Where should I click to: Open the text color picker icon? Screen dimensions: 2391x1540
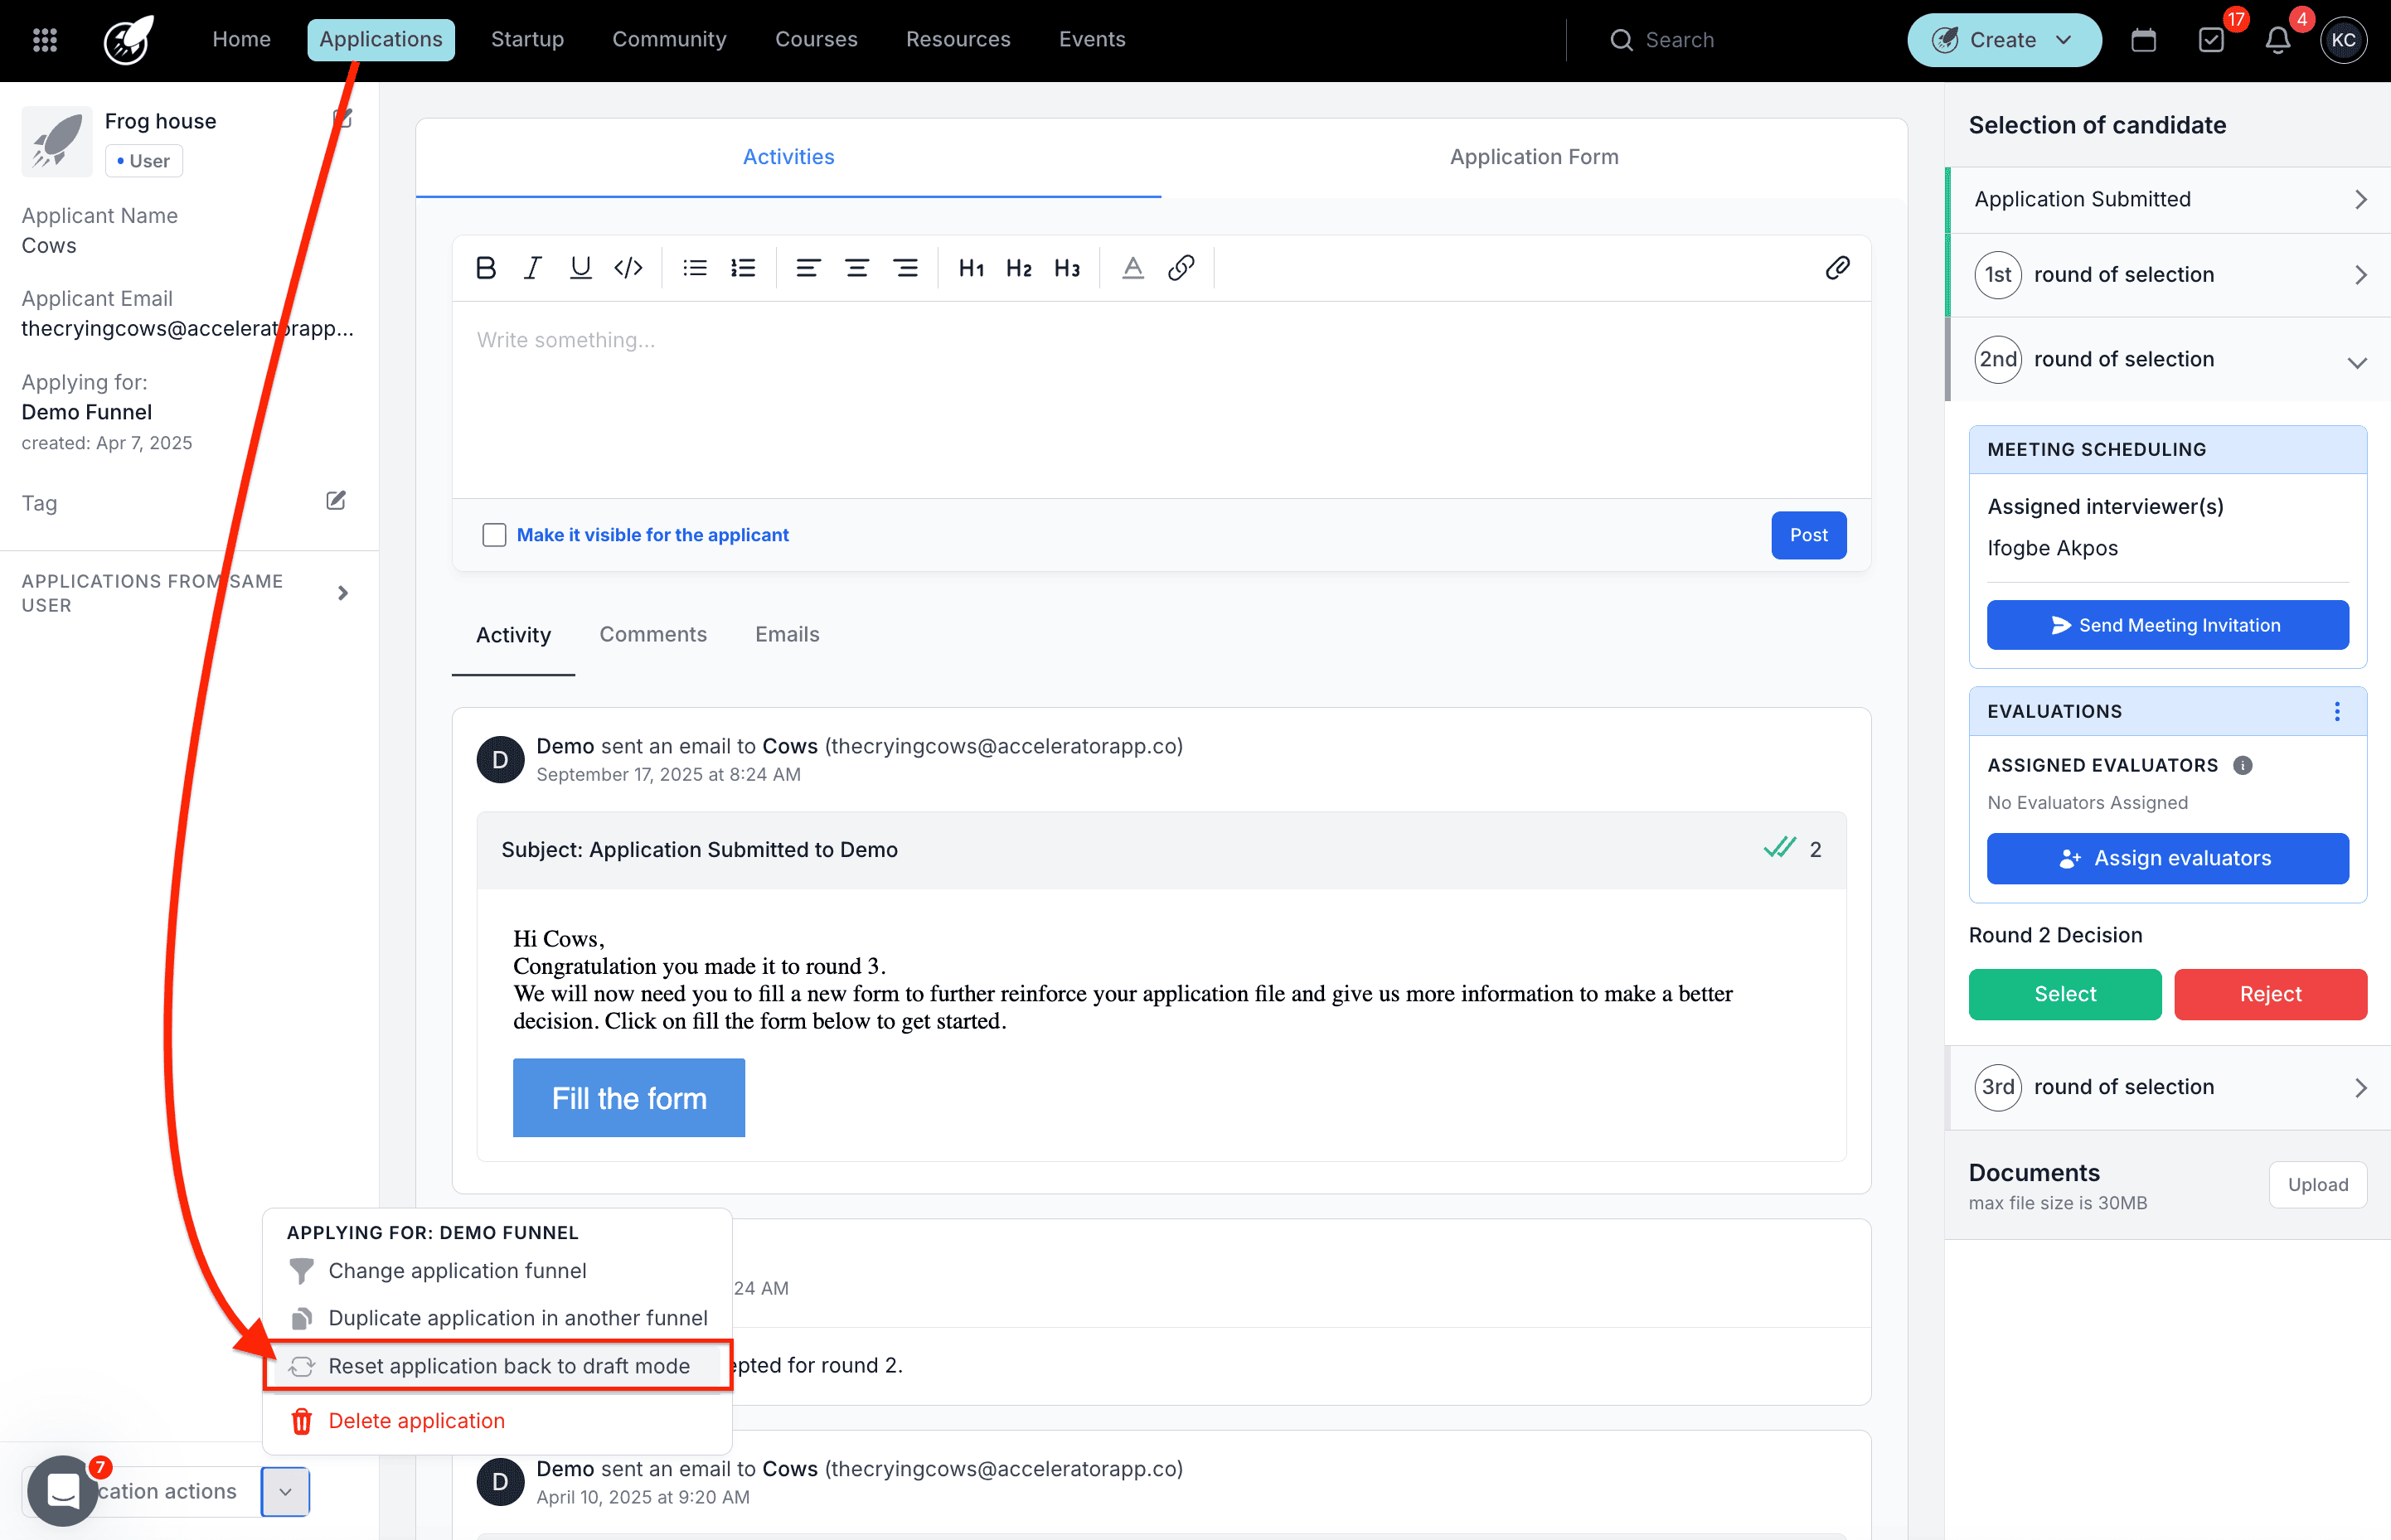1132,268
